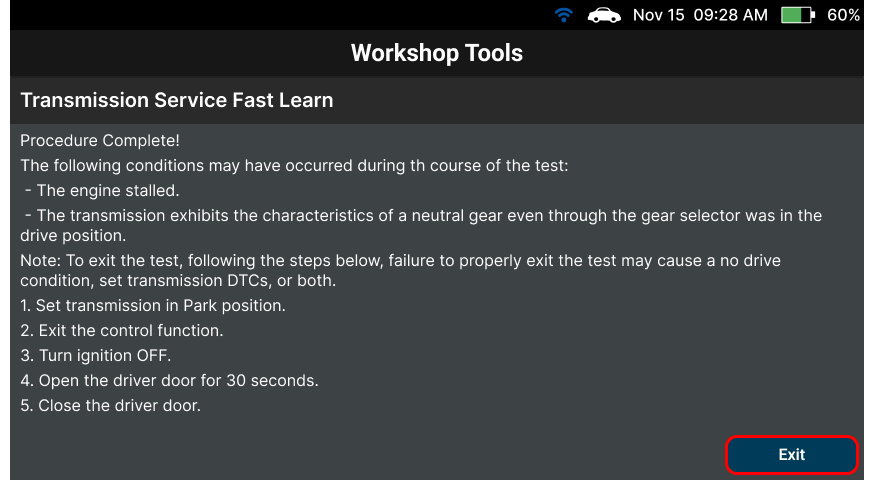Tap the Wi-Fi signal icon
Screen dimensions: 874x480
click(564, 15)
